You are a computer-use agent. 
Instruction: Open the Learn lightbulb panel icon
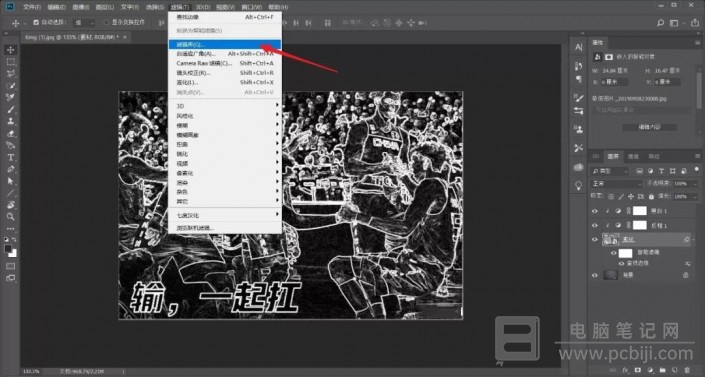pyautogui.click(x=579, y=186)
